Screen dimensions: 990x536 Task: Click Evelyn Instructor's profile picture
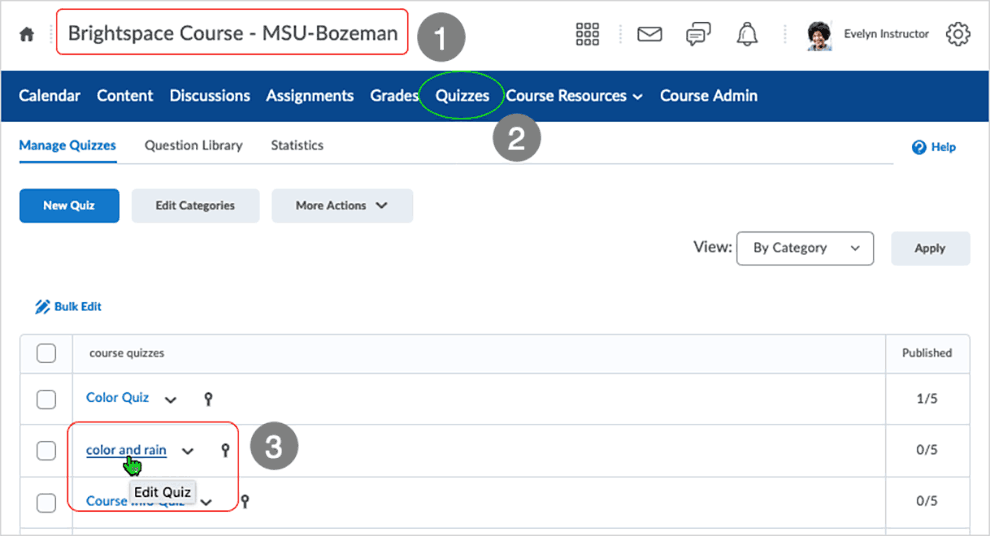click(x=820, y=35)
